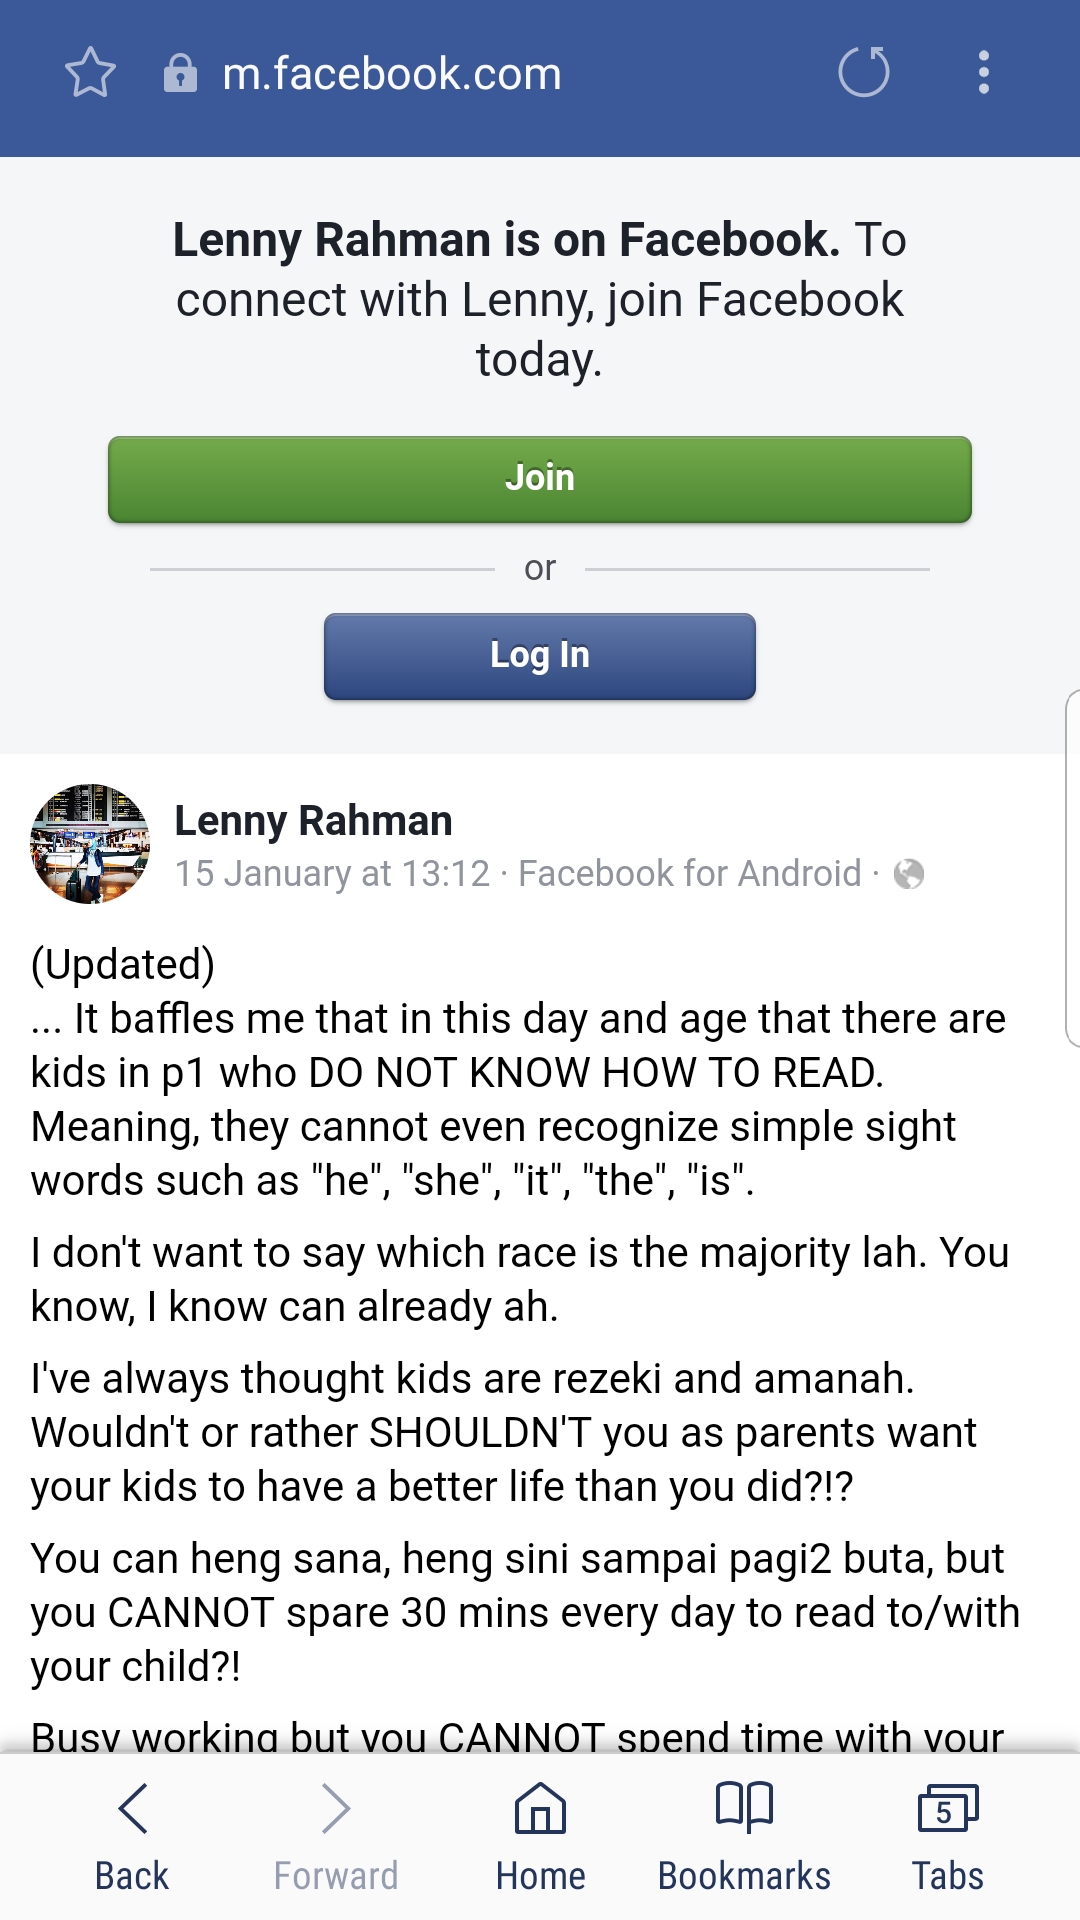Go Back using the bottom arrow
This screenshot has width=1080, height=1920.
[x=132, y=1836]
